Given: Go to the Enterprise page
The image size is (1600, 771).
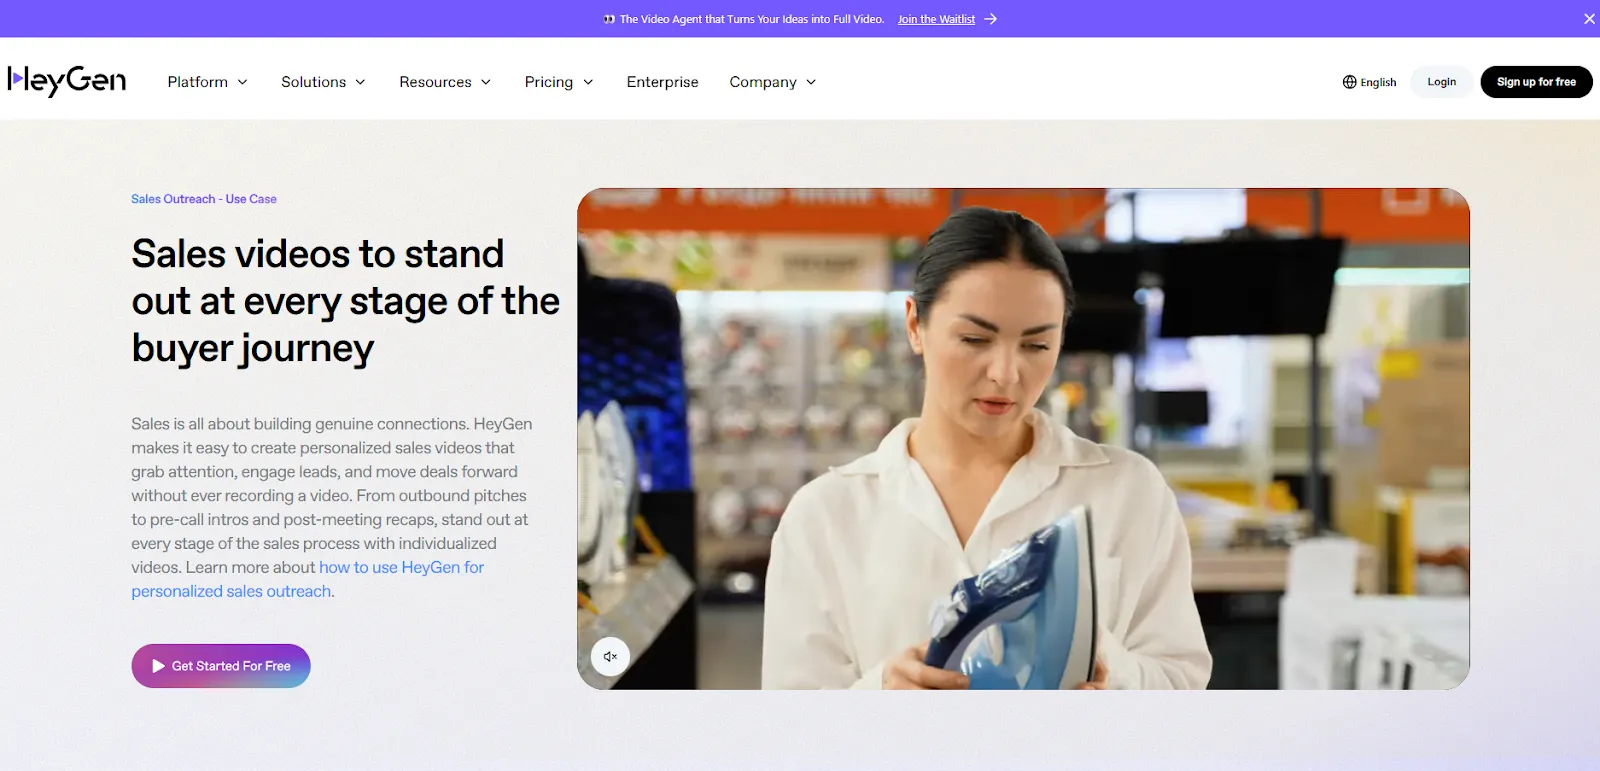Looking at the screenshot, I should (662, 82).
